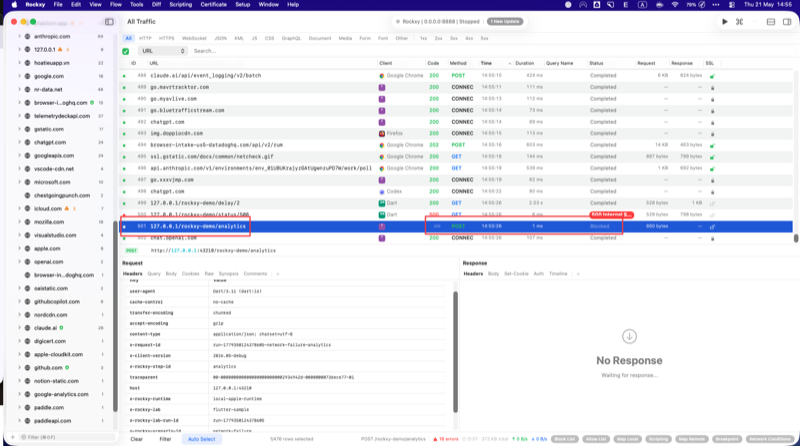Toggle the Block List pill

point(565,439)
